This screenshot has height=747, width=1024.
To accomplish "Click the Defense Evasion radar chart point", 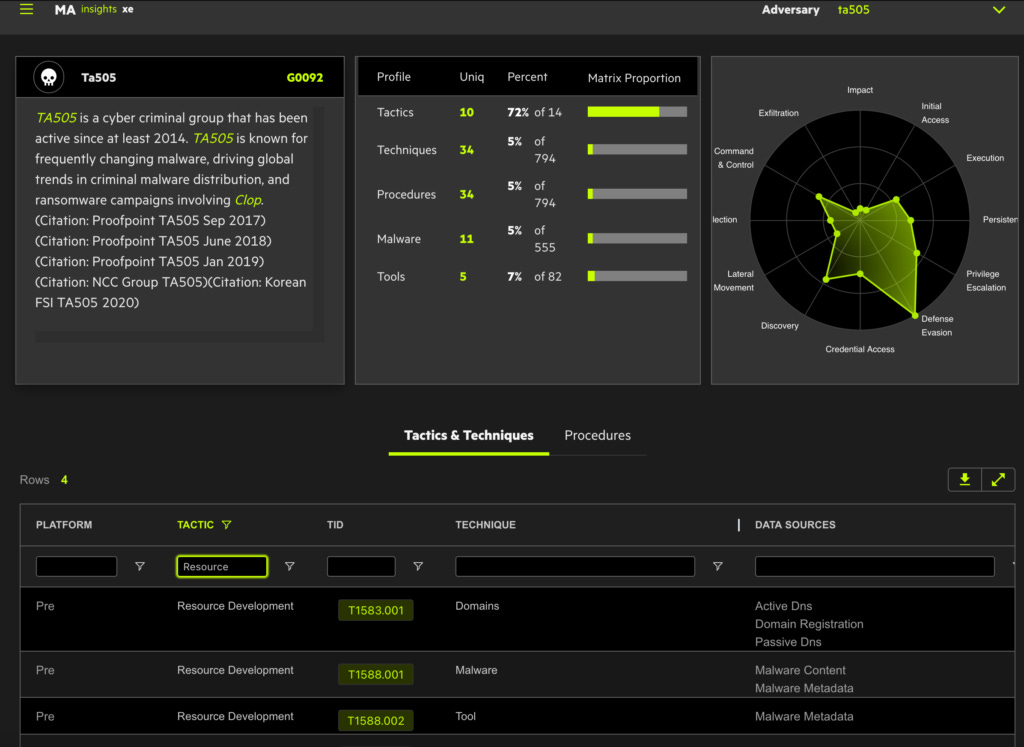I will [x=915, y=315].
